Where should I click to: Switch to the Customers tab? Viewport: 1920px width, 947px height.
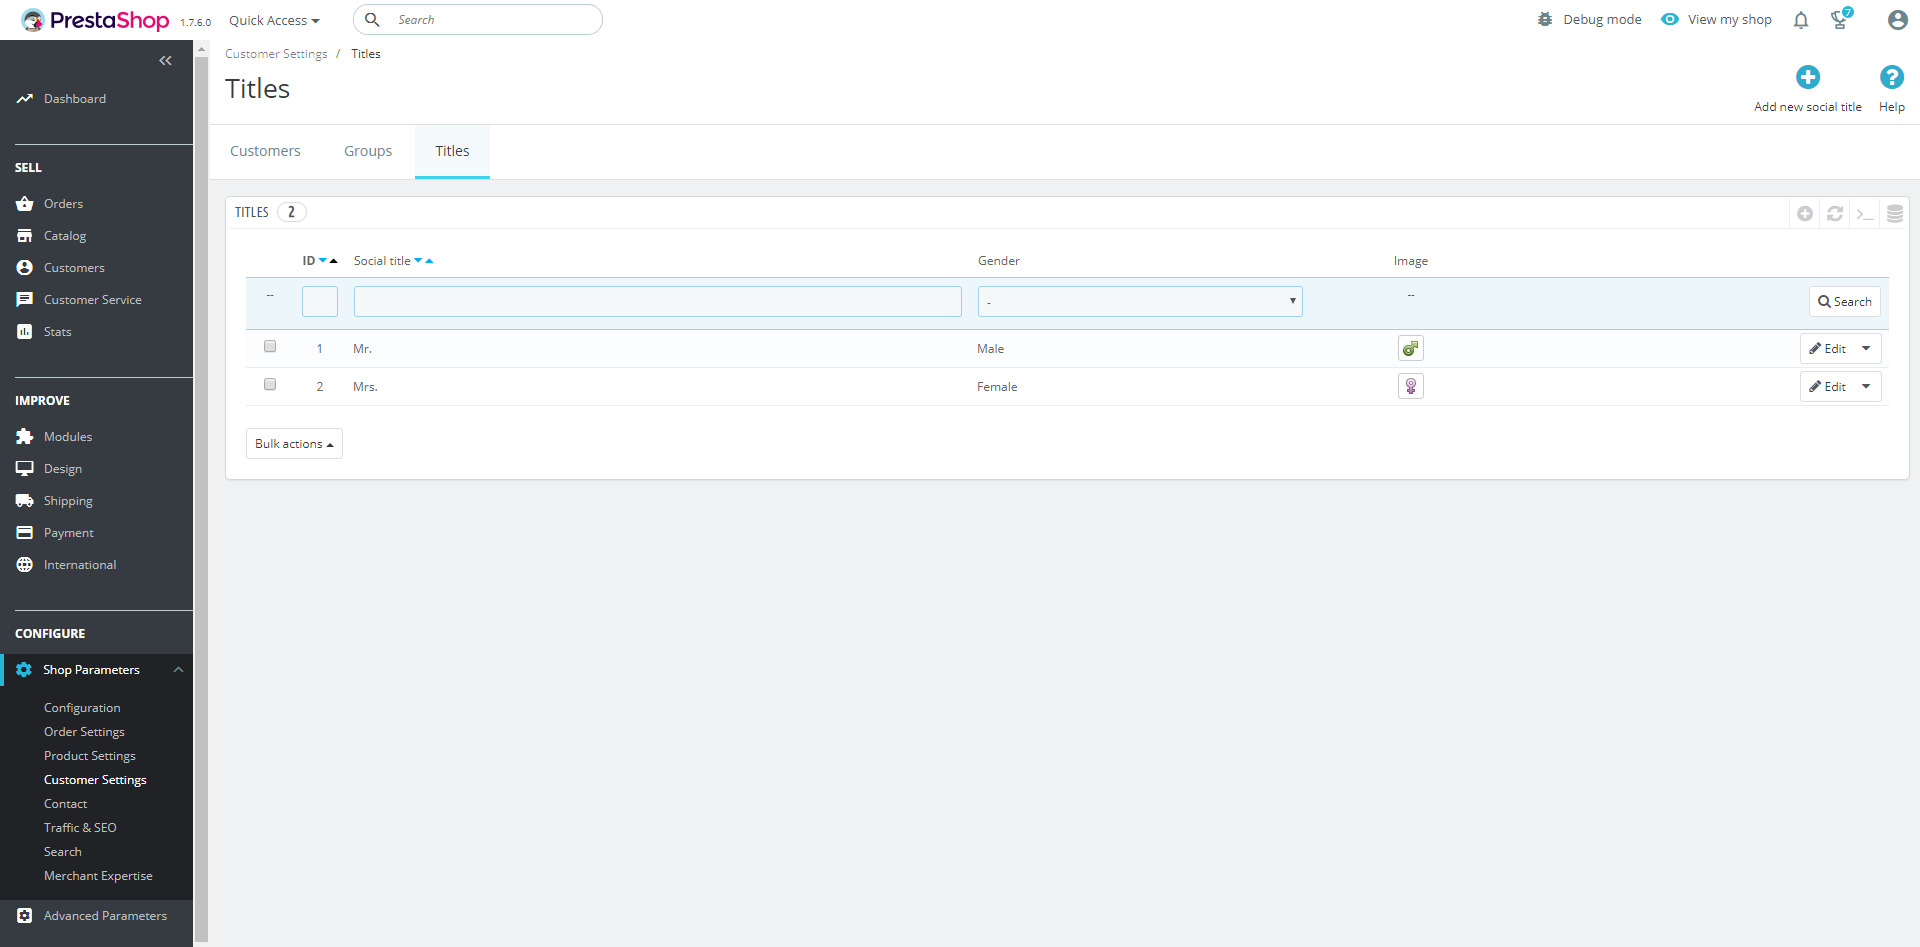tap(265, 151)
